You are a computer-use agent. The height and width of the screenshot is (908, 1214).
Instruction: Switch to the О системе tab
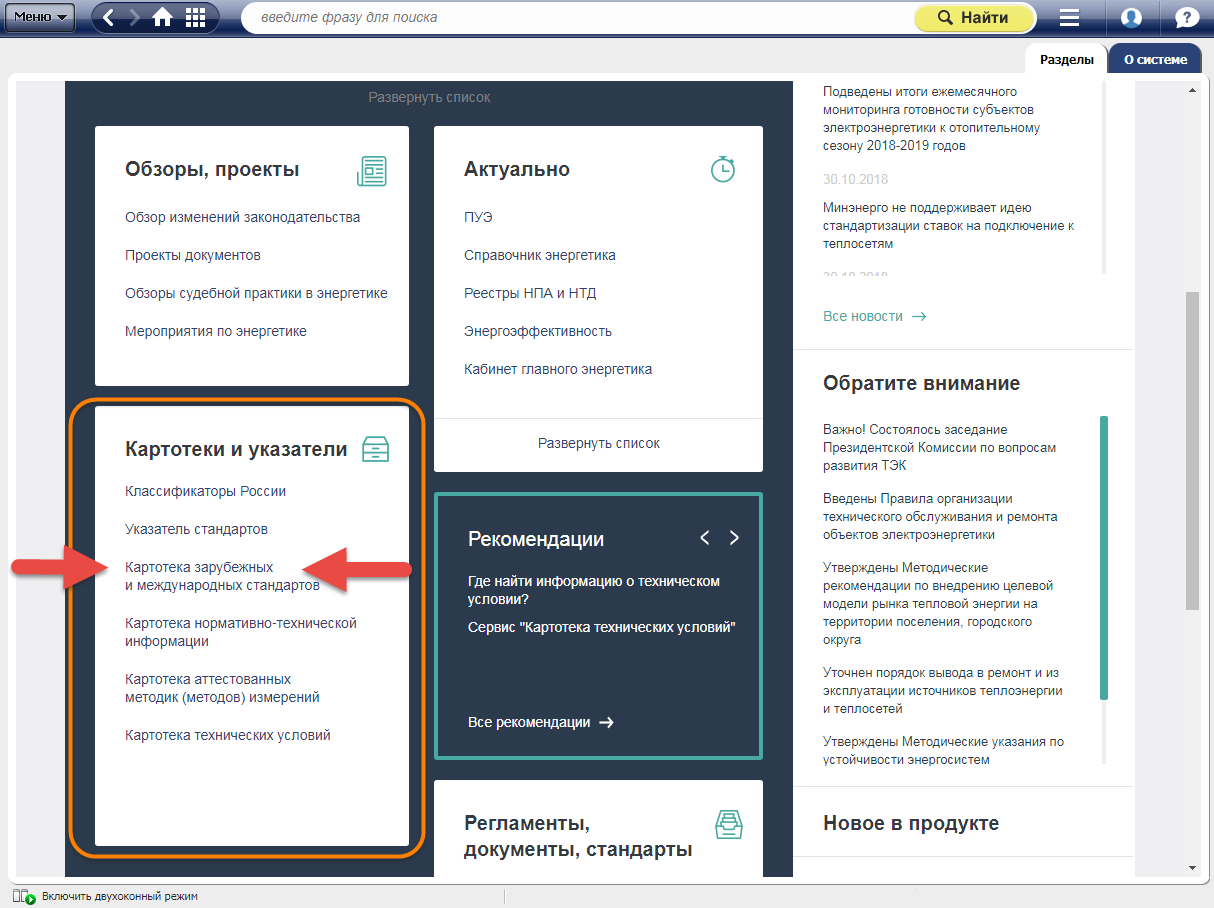click(1155, 59)
